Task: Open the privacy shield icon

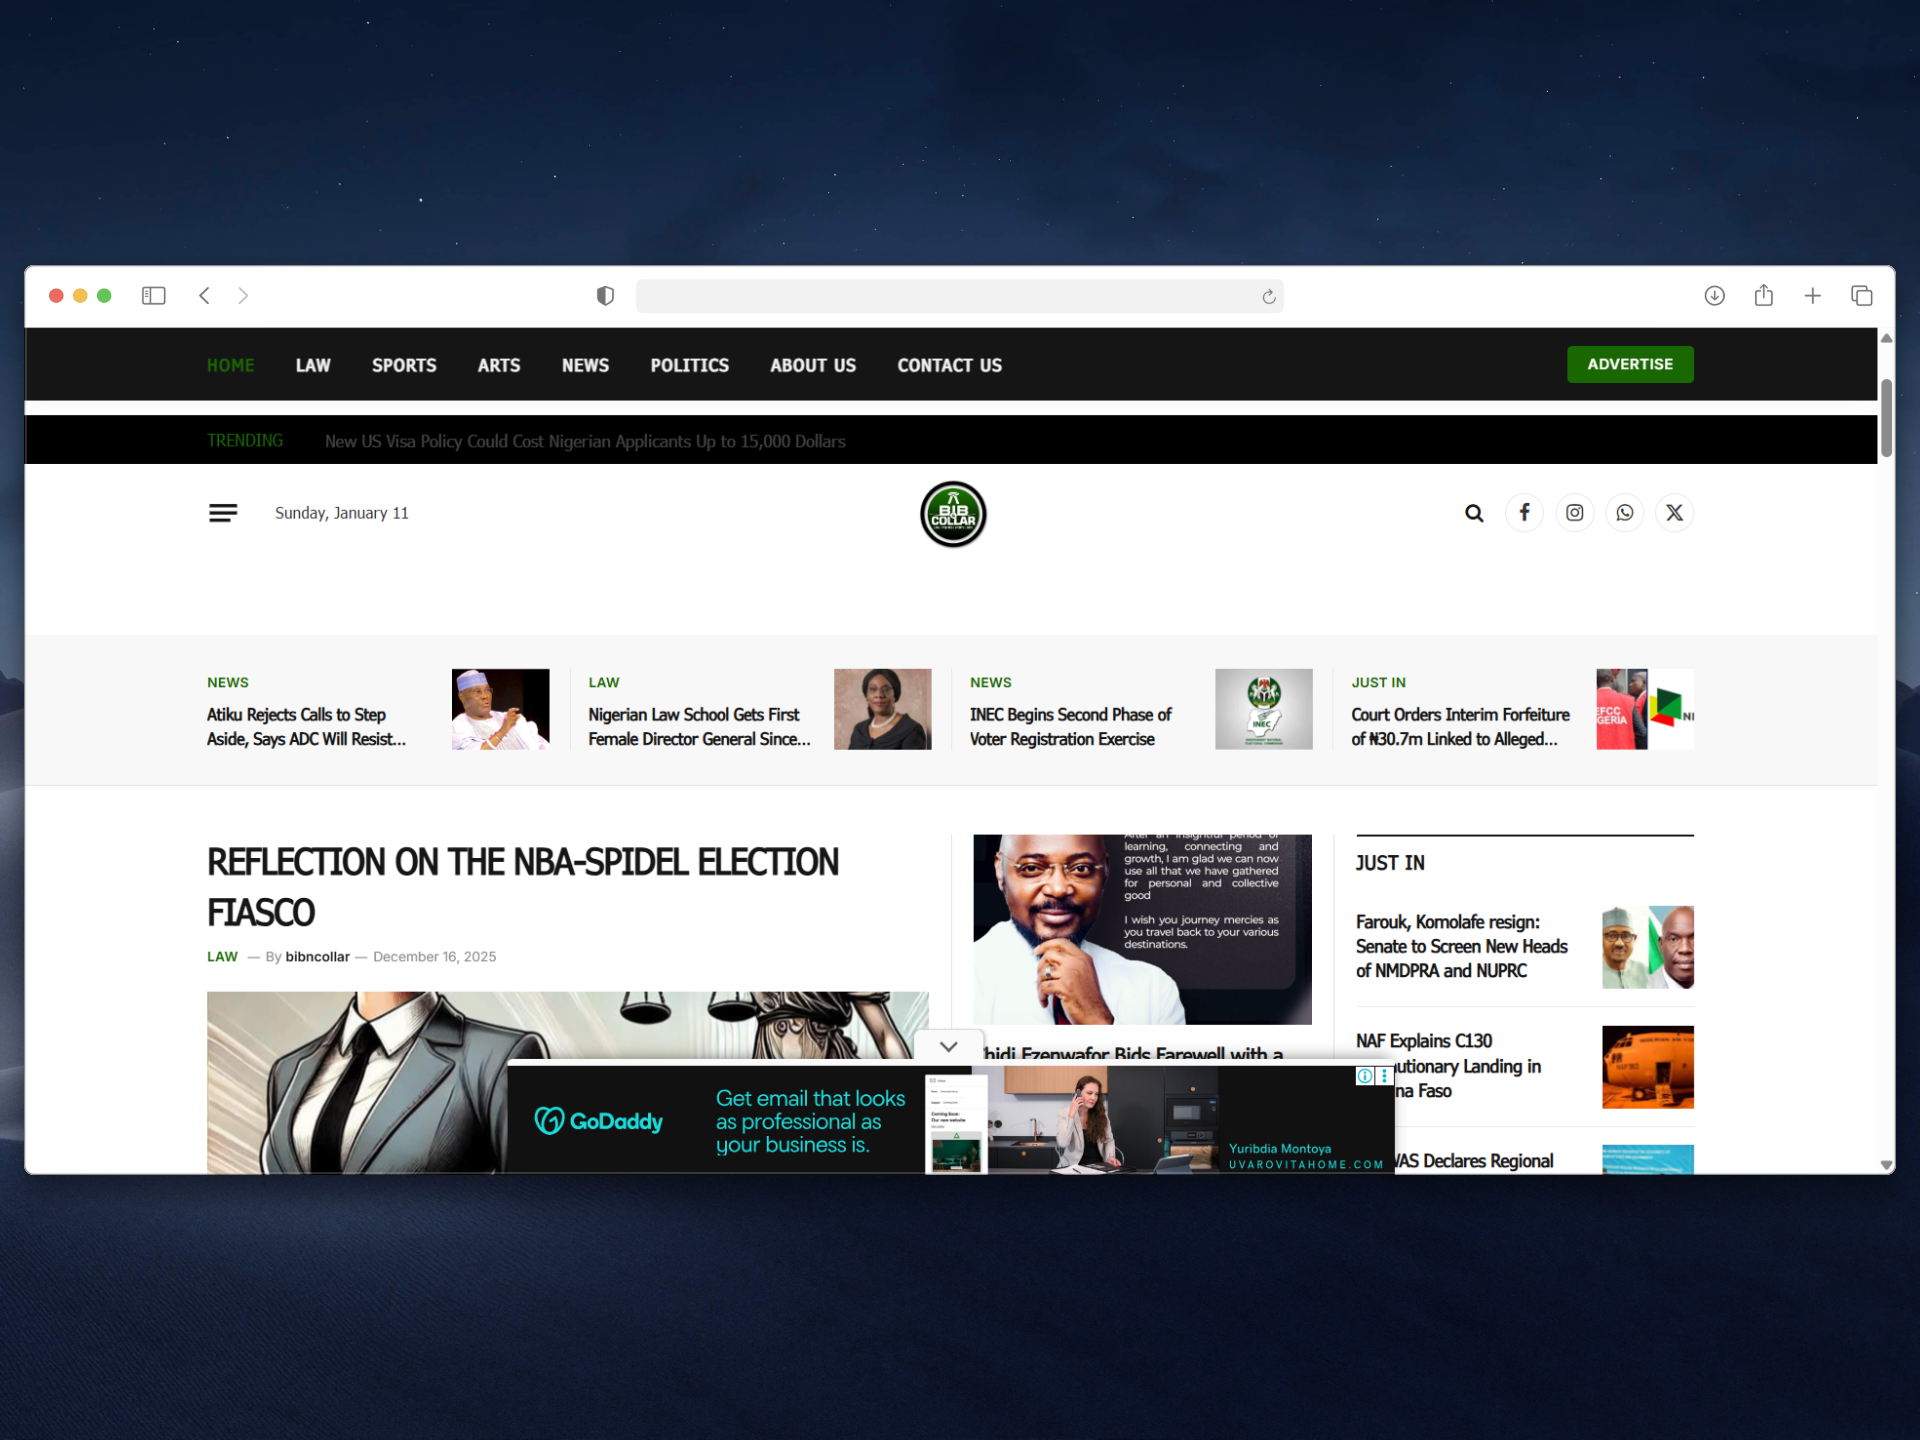Action: 605,296
